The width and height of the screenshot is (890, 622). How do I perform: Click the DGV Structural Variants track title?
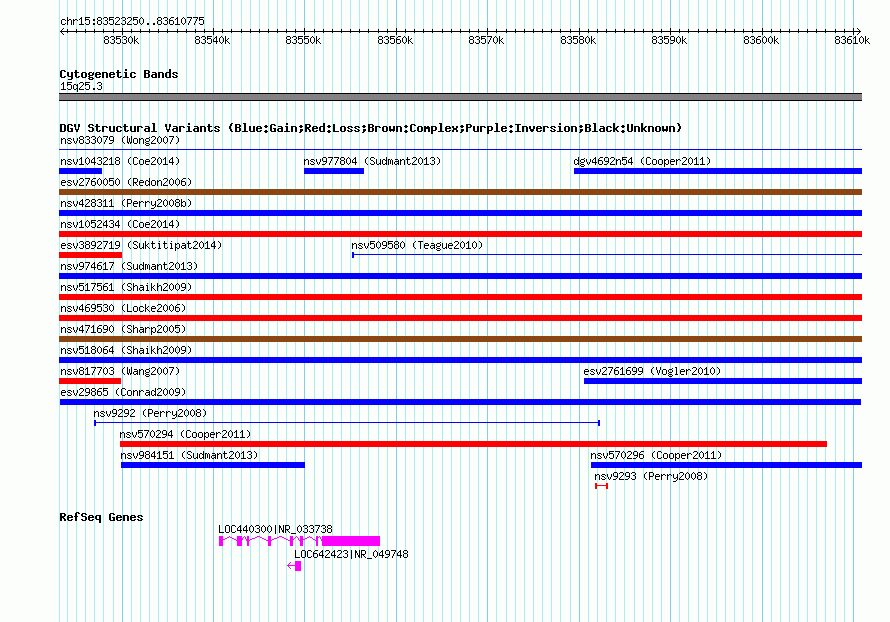tap(371, 128)
